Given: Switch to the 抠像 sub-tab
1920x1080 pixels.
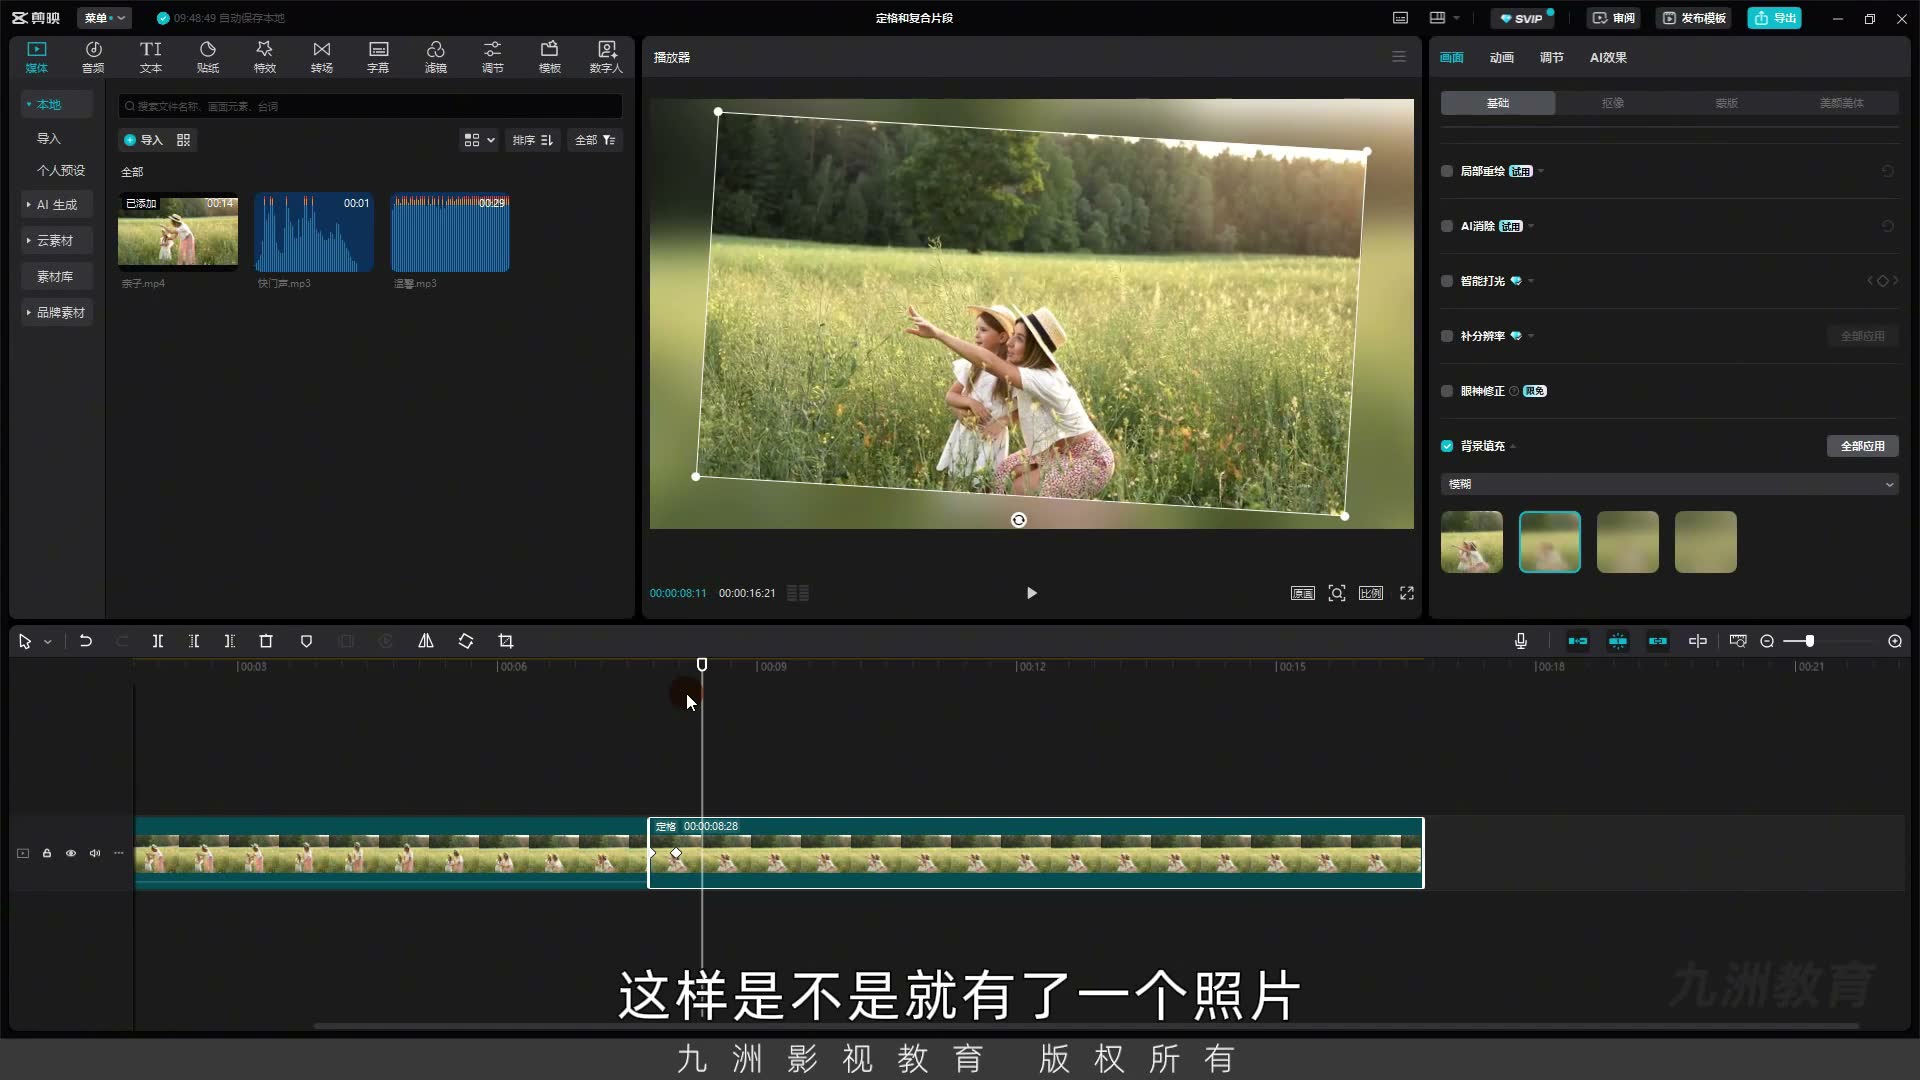Looking at the screenshot, I should pos(1612,103).
